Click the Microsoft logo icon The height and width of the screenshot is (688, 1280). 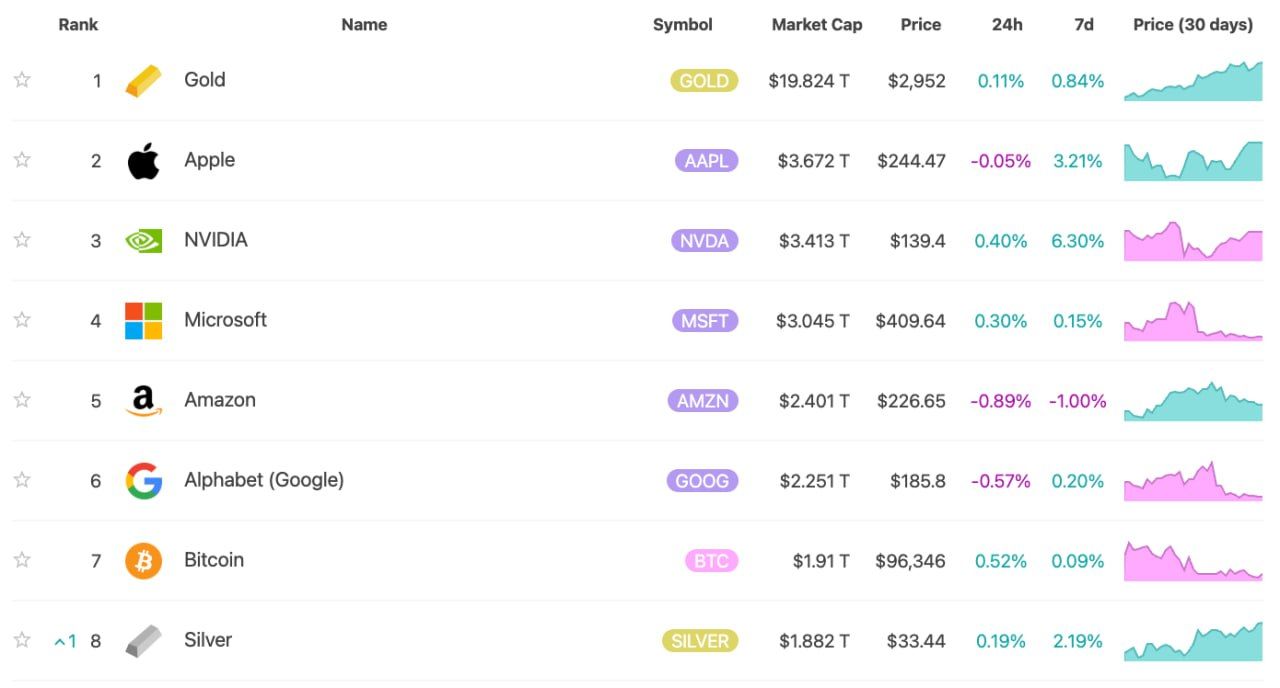click(143, 321)
